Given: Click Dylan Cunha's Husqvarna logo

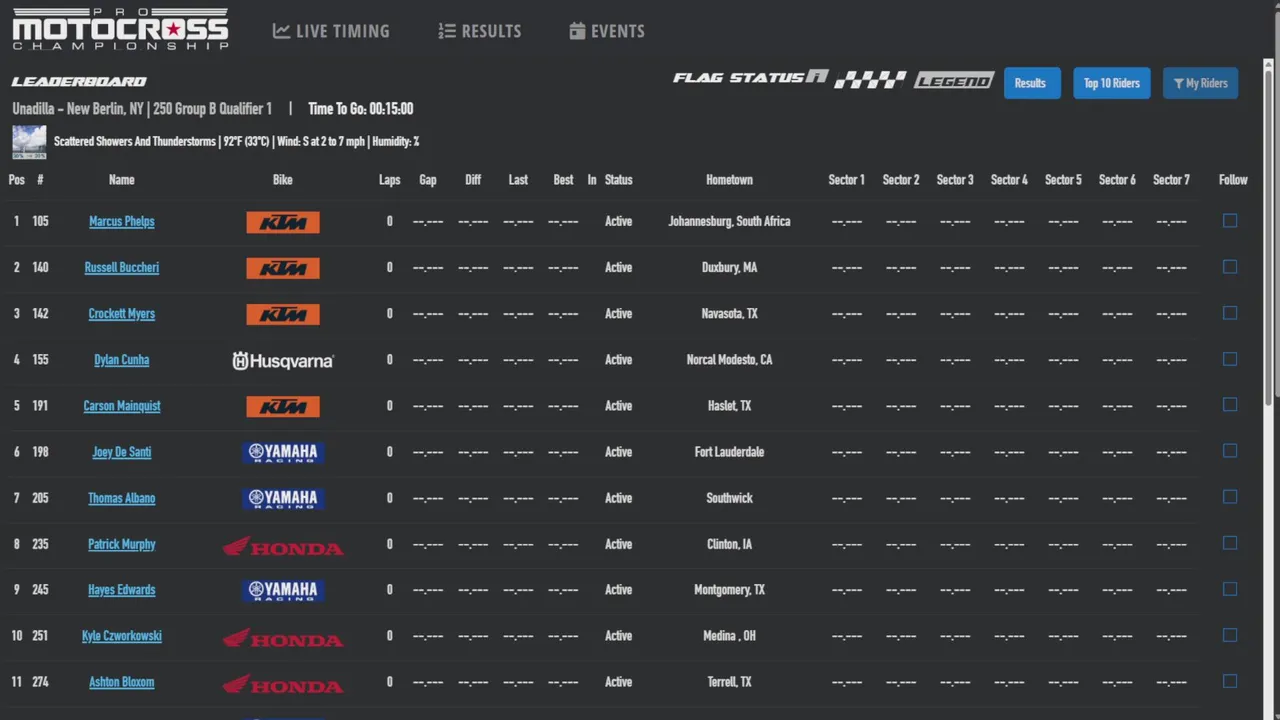Looking at the screenshot, I should (x=283, y=360).
